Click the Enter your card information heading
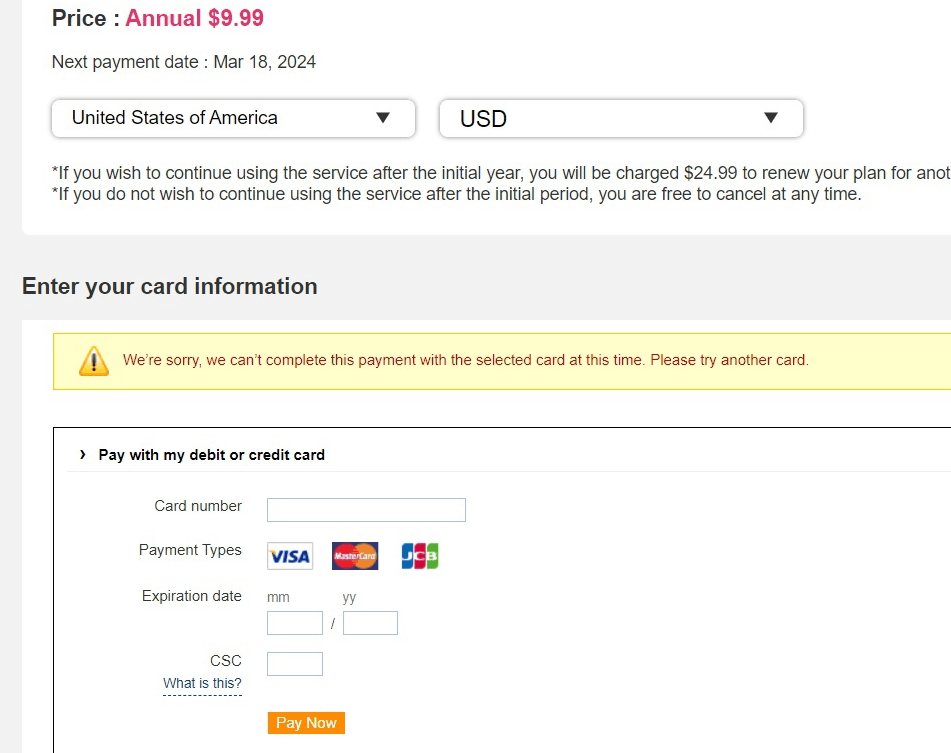 [x=170, y=286]
